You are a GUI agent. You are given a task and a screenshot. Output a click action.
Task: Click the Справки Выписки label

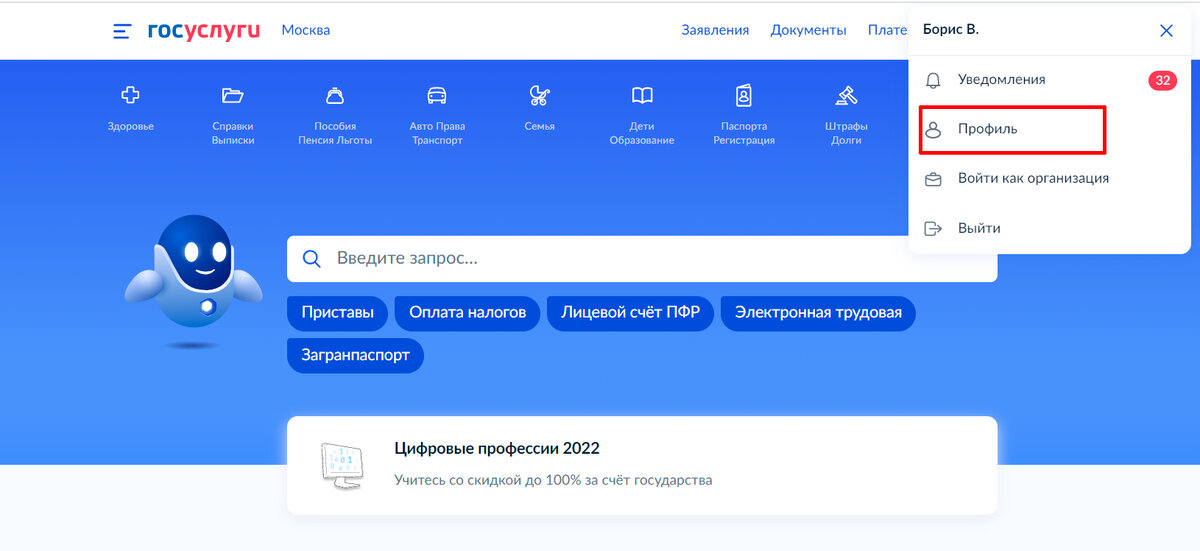coord(233,133)
